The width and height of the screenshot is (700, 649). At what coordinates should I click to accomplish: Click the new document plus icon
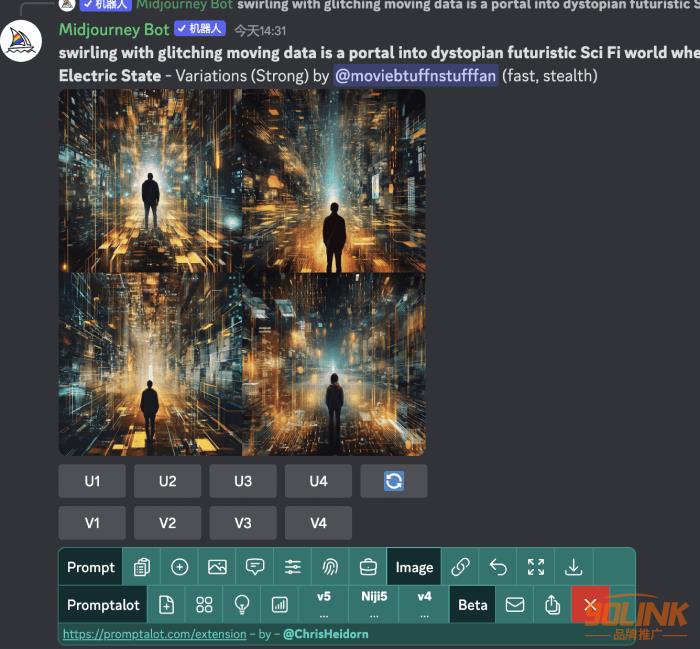pyautogui.click(x=166, y=605)
